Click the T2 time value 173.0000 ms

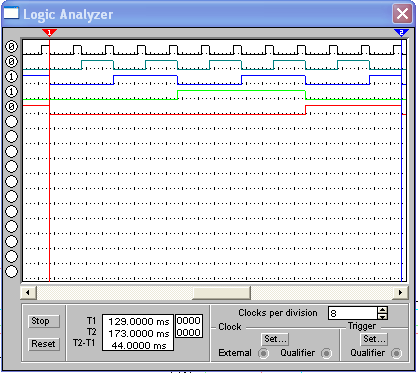(138, 334)
